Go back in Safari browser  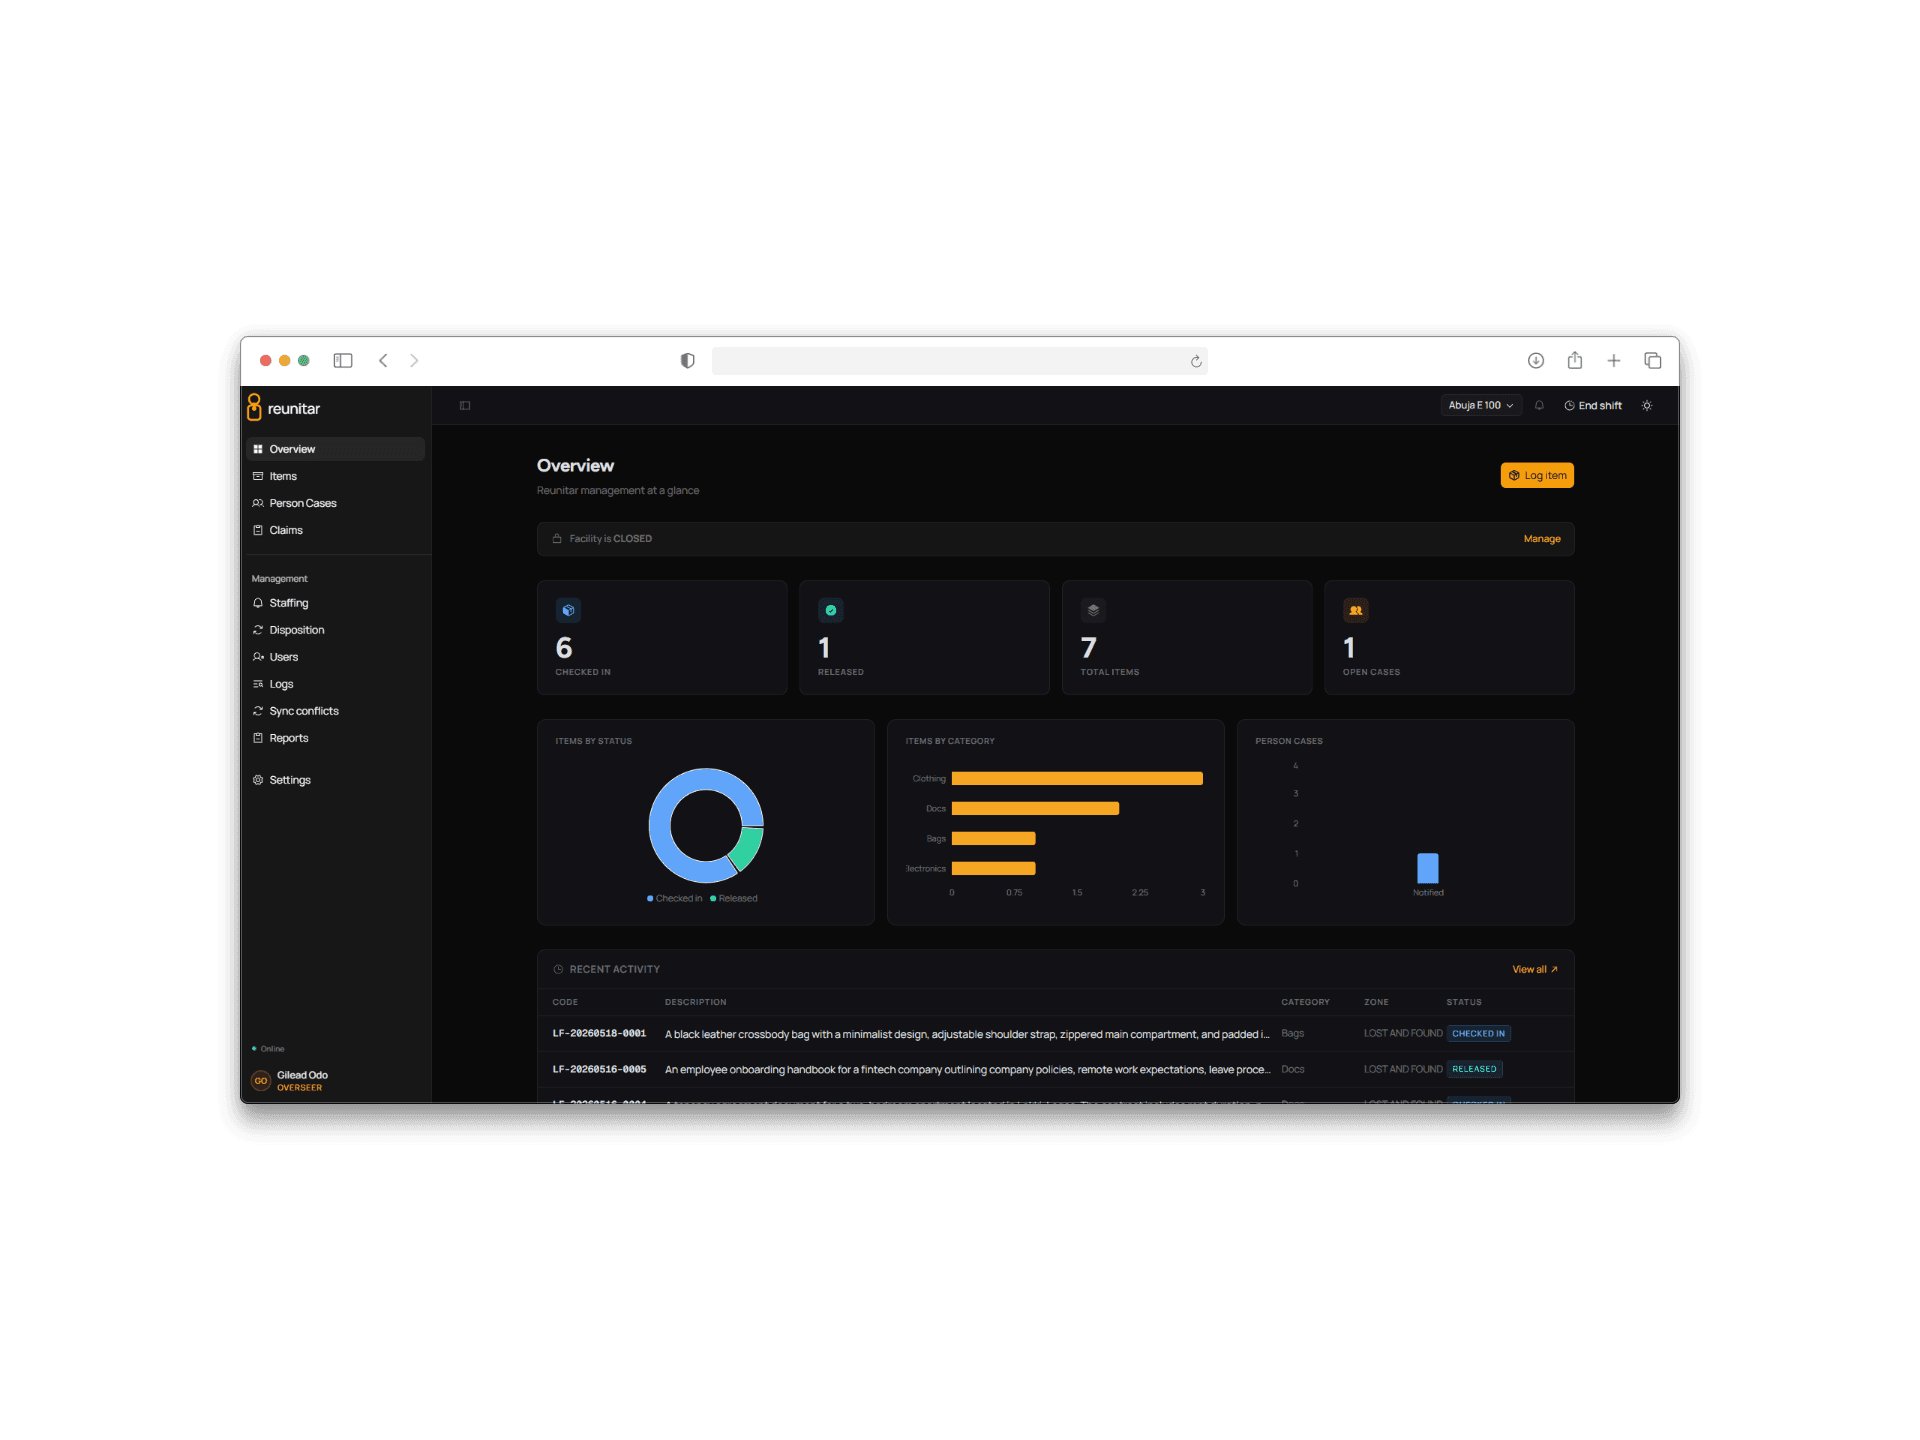tap(383, 360)
